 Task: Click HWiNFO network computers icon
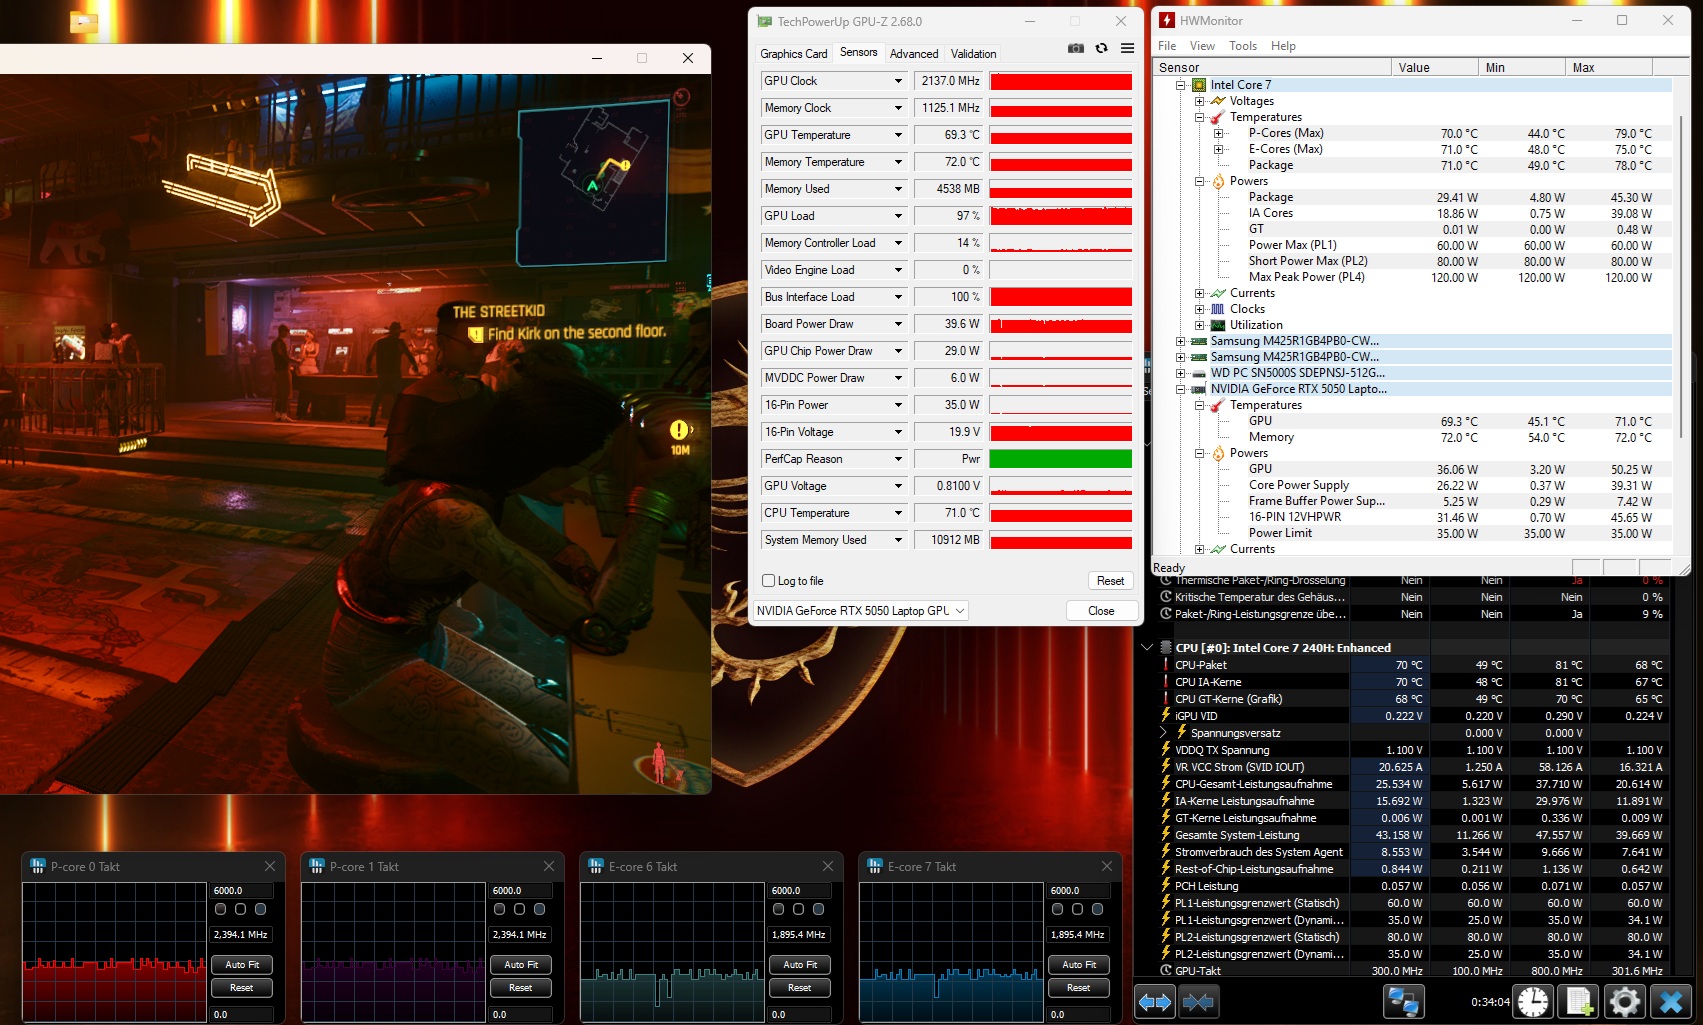click(1403, 1001)
